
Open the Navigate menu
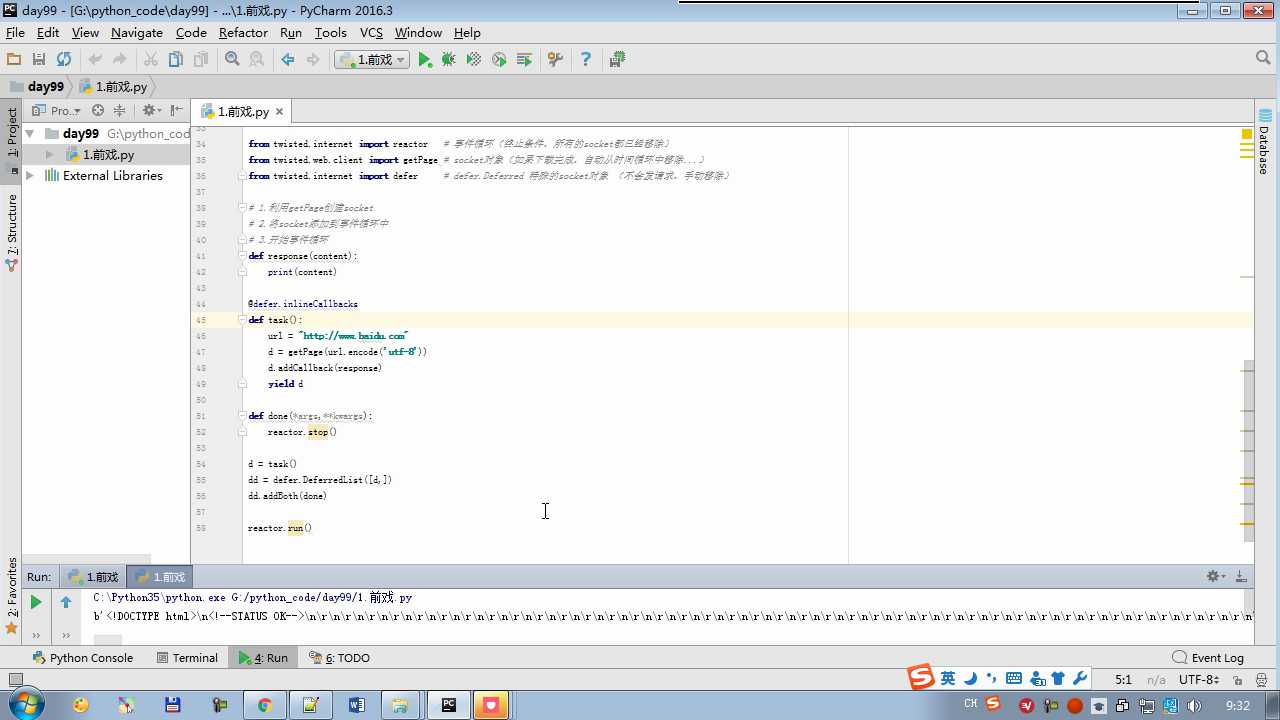pos(136,32)
